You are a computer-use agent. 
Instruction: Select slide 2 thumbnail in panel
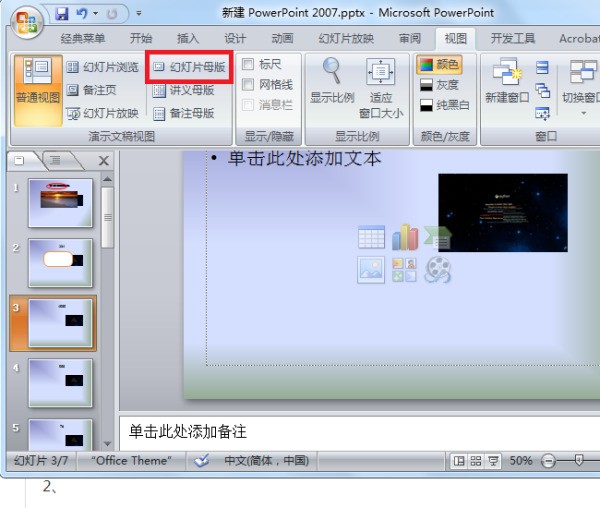[x=60, y=263]
